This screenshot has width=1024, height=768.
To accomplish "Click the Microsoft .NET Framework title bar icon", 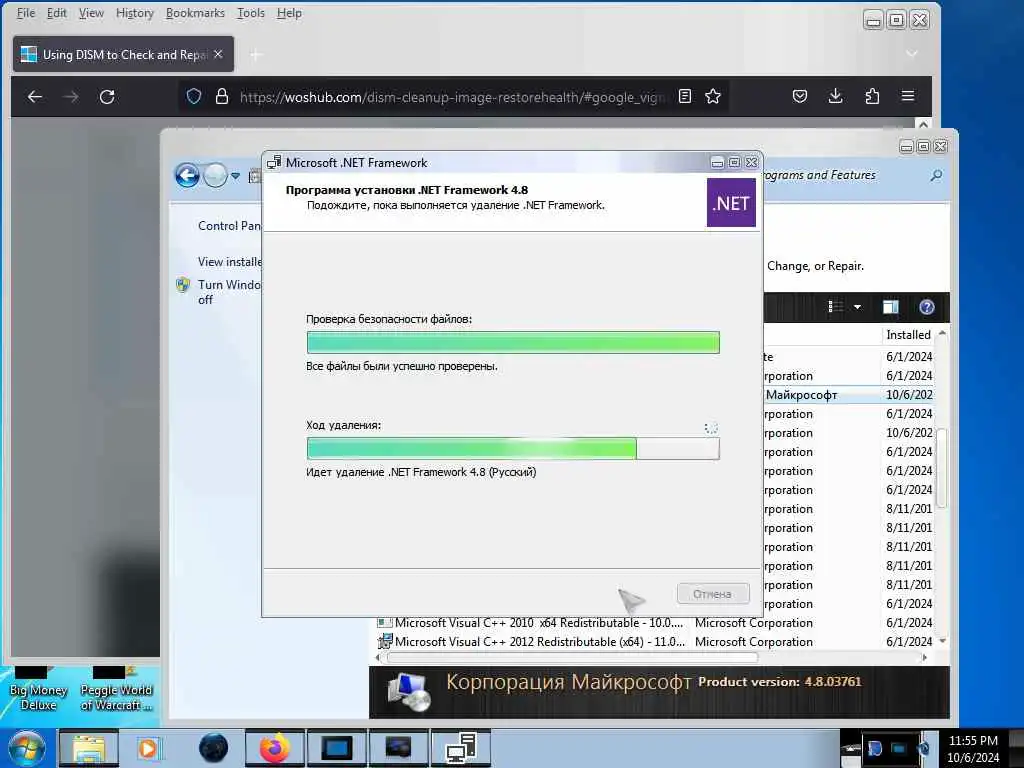I will click(274, 162).
